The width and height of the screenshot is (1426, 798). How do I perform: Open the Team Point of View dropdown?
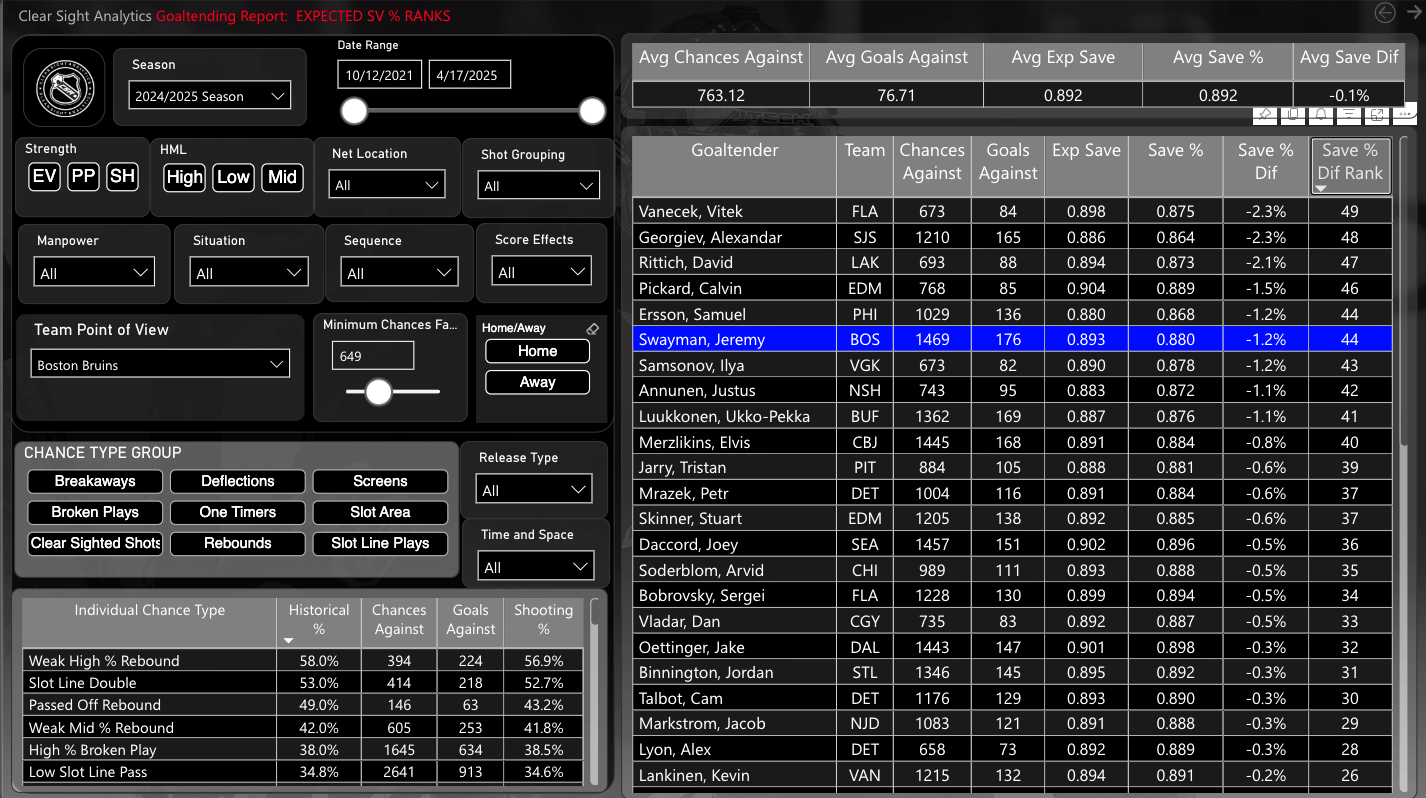click(x=160, y=364)
